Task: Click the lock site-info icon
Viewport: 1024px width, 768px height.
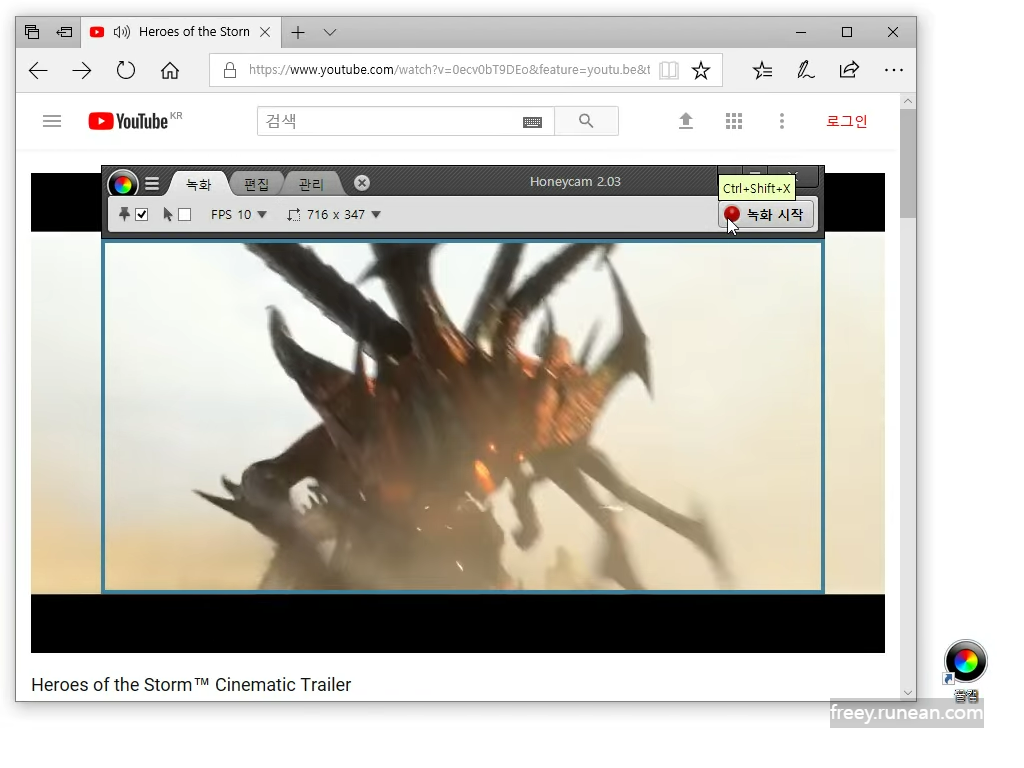Action: click(229, 70)
